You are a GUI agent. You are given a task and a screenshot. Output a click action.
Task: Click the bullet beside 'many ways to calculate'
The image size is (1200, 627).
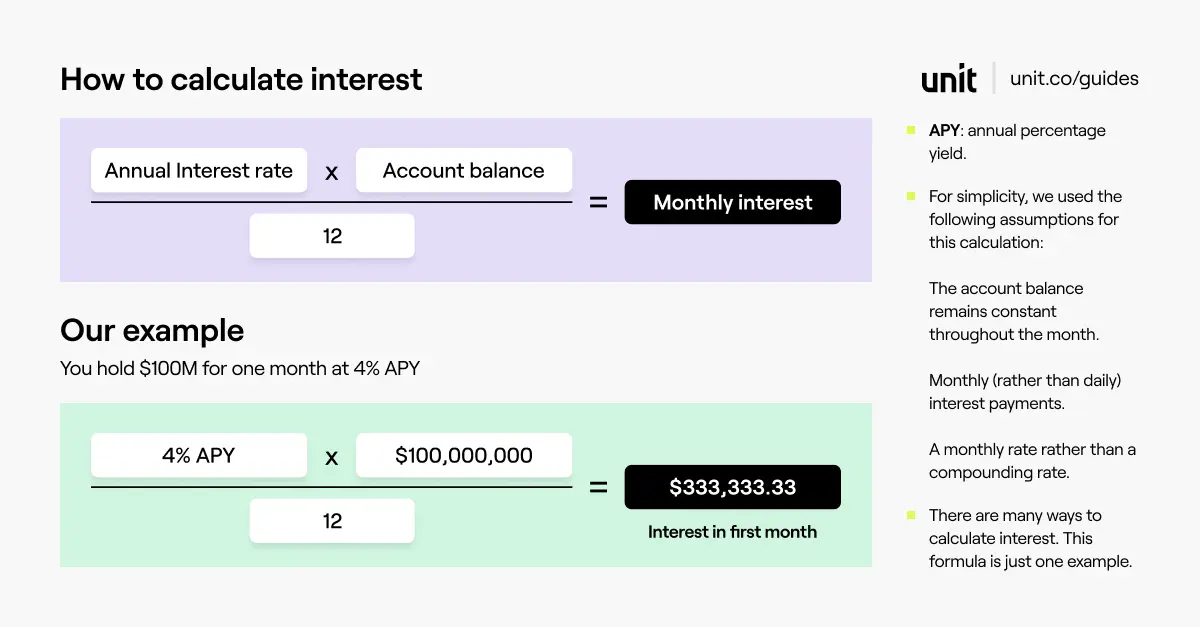(x=911, y=515)
